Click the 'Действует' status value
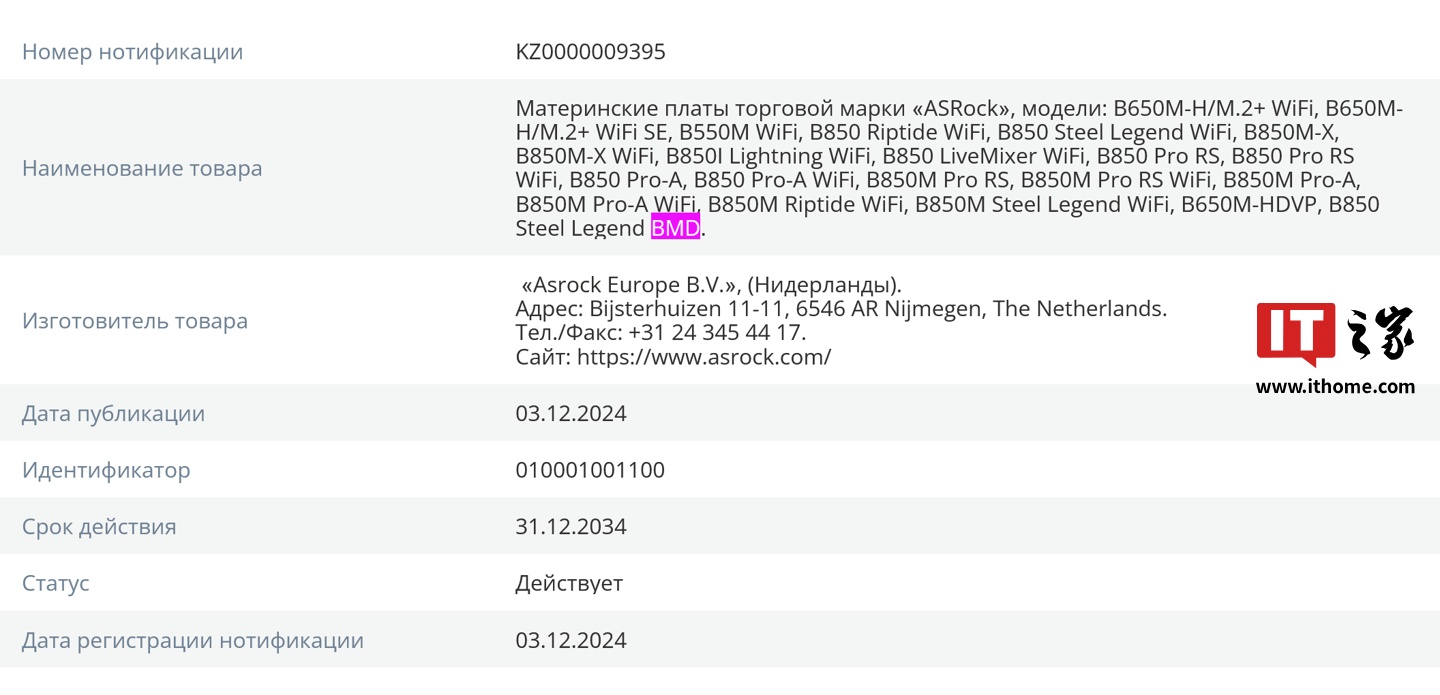 (x=569, y=583)
